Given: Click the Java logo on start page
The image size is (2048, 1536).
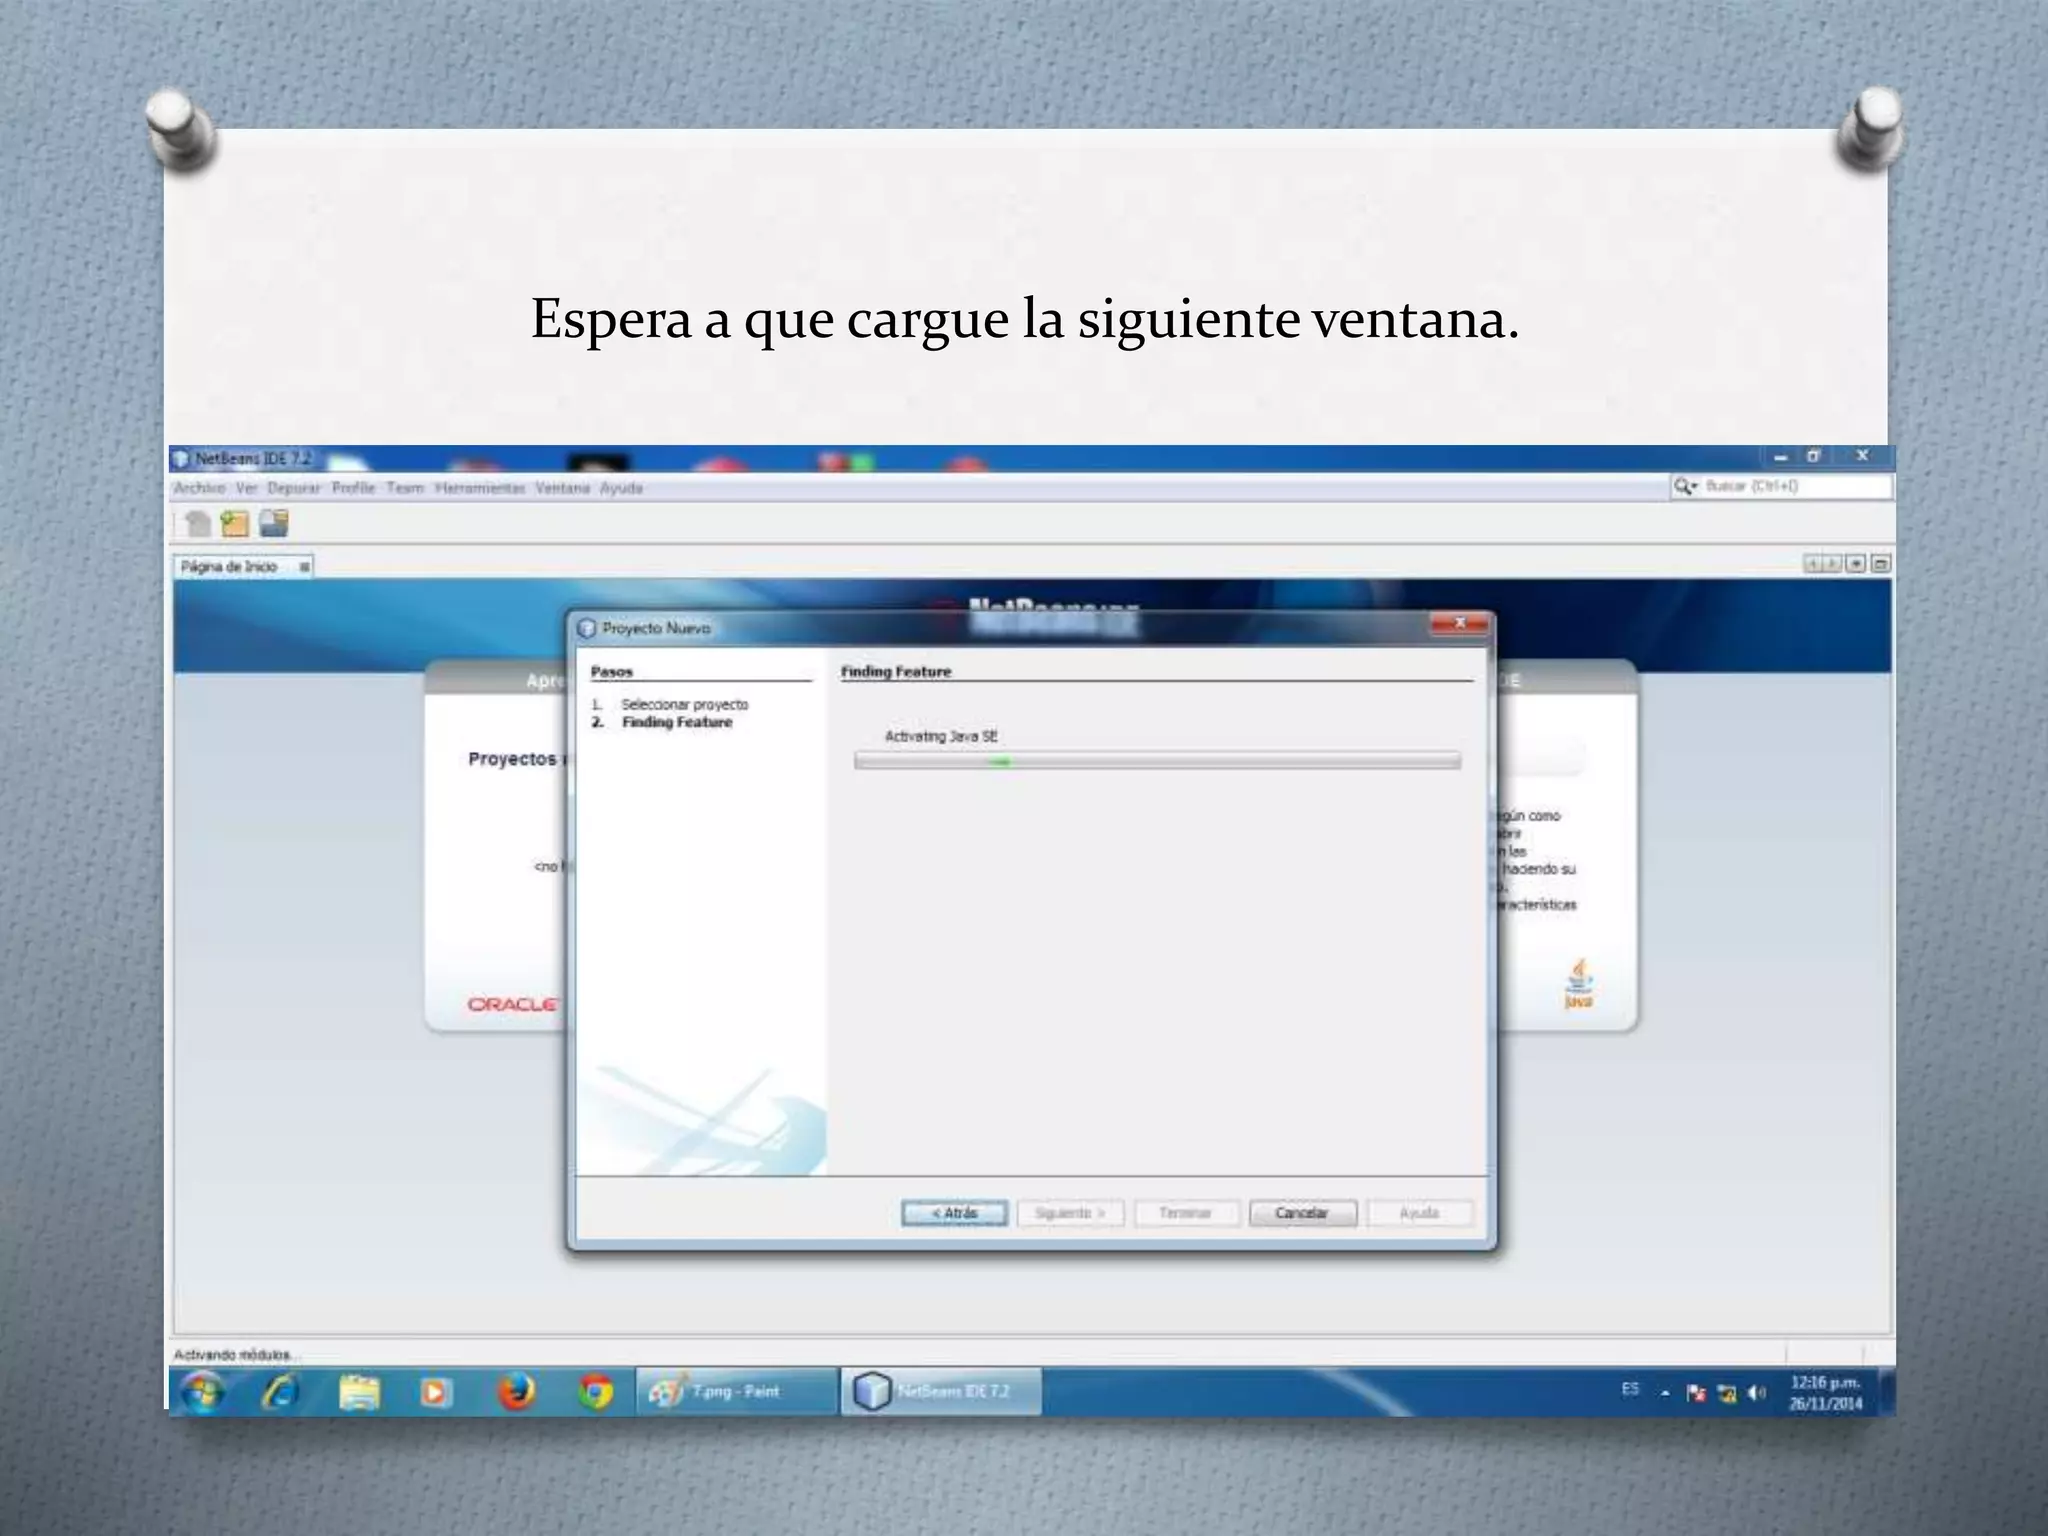Looking at the screenshot, I should 1578,984.
